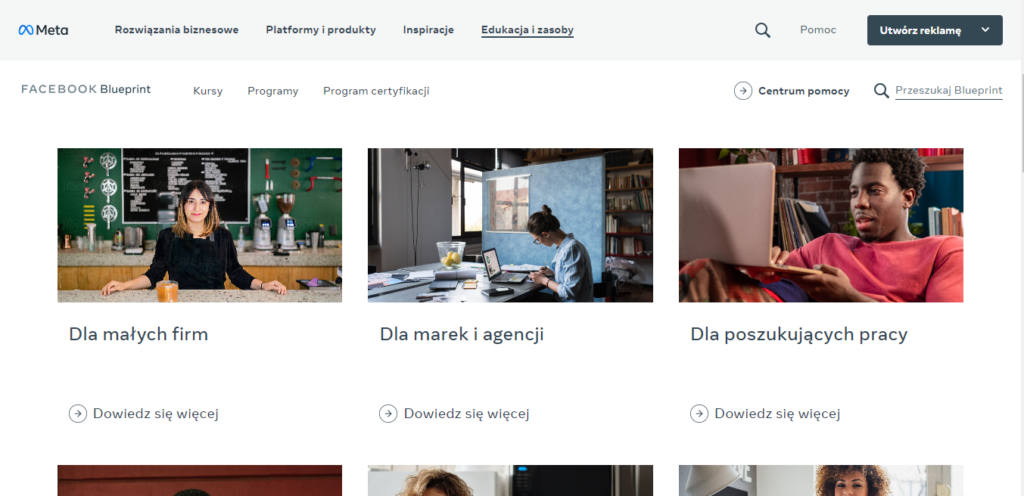Screen dimensions: 1024x496
Task: Go to the Programy tab
Action: coord(273,91)
